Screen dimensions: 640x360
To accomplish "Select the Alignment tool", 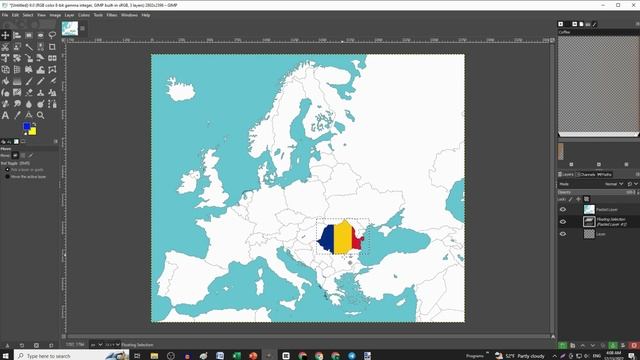I will (x=17, y=36).
